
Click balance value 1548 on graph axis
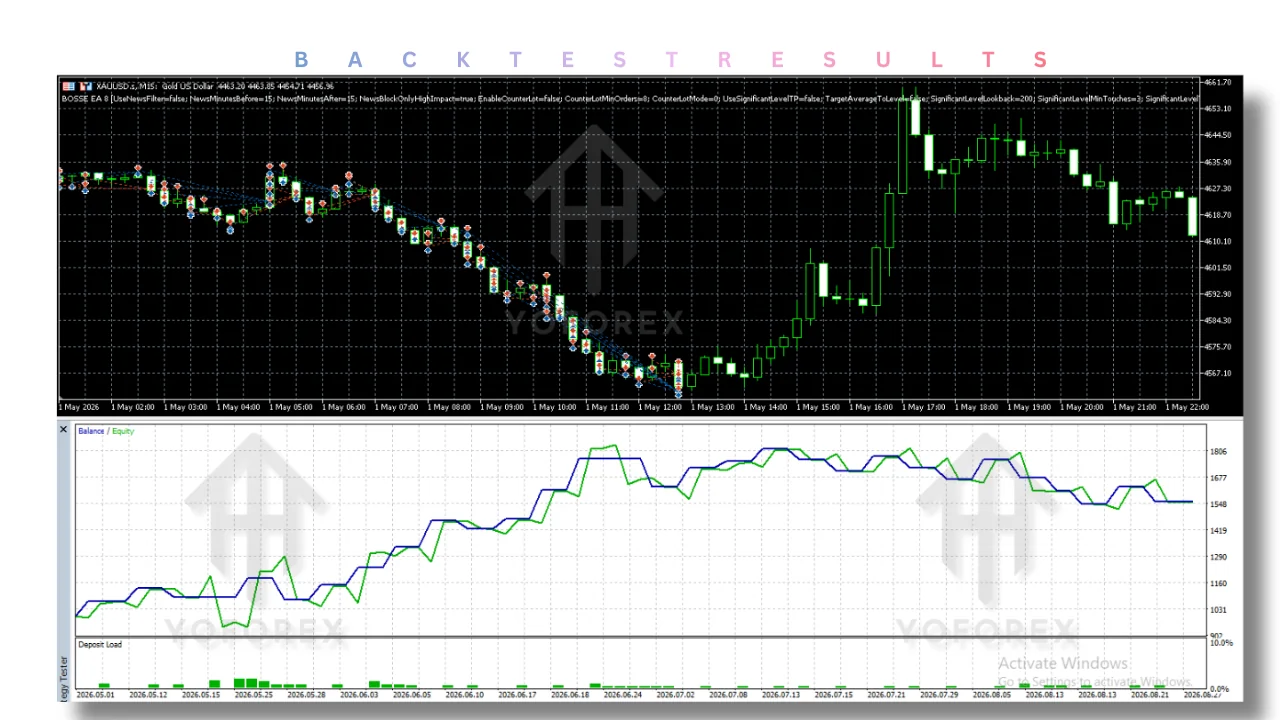pos(1219,505)
